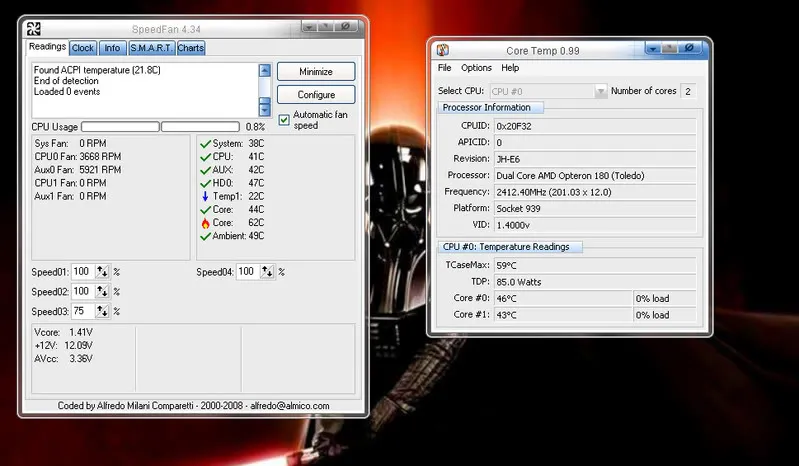Click the Core #0 load value
Image resolution: width=799 pixels, height=466 pixels.
tap(664, 298)
